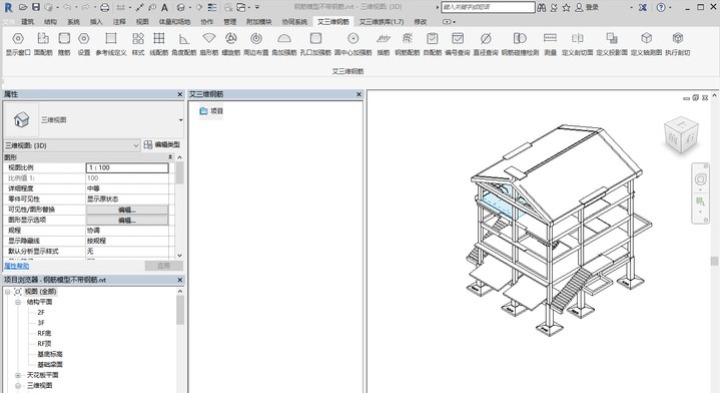
Task: Select the 测量 measure tool
Action: (550, 44)
